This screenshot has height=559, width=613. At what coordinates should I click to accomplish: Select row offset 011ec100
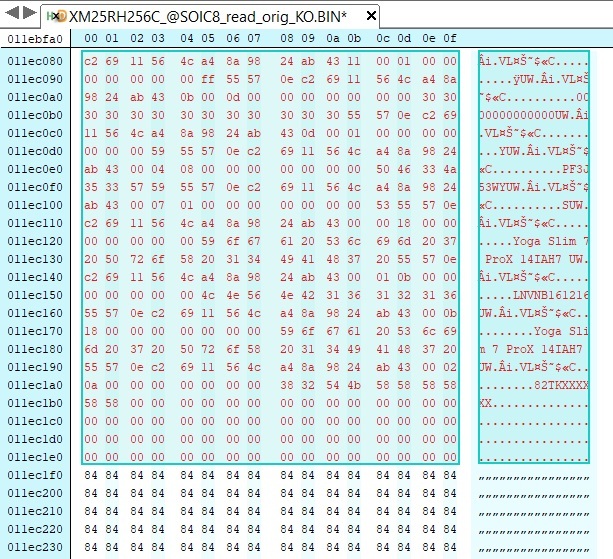(x=35, y=205)
